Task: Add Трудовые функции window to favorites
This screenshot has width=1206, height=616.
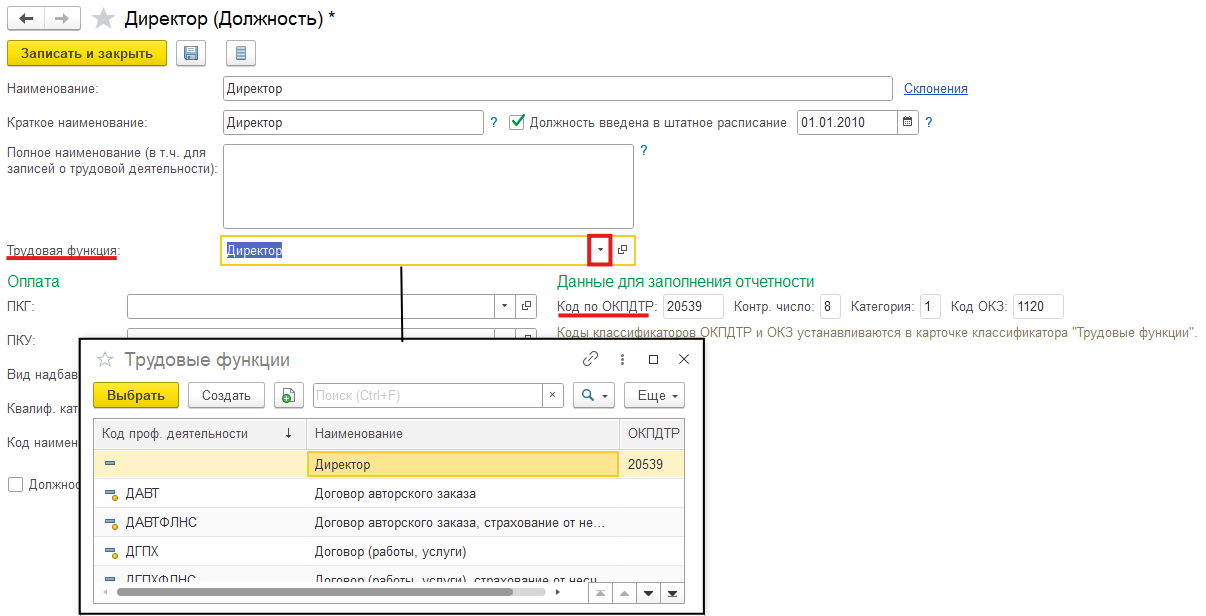Action: [x=104, y=360]
